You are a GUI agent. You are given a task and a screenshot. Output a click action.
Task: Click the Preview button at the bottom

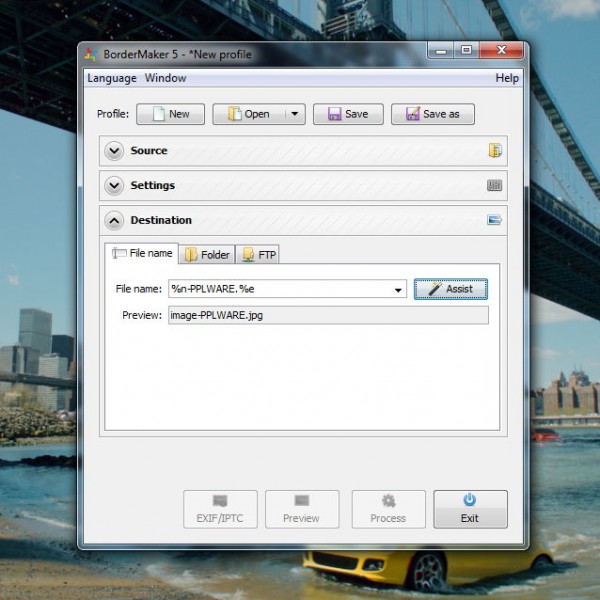point(302,509)
